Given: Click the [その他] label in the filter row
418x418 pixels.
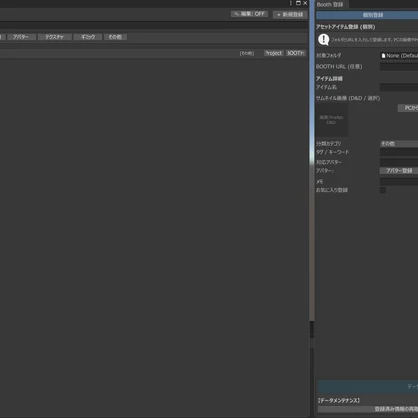Looking at the screenshot, I should tap(247, 53).
